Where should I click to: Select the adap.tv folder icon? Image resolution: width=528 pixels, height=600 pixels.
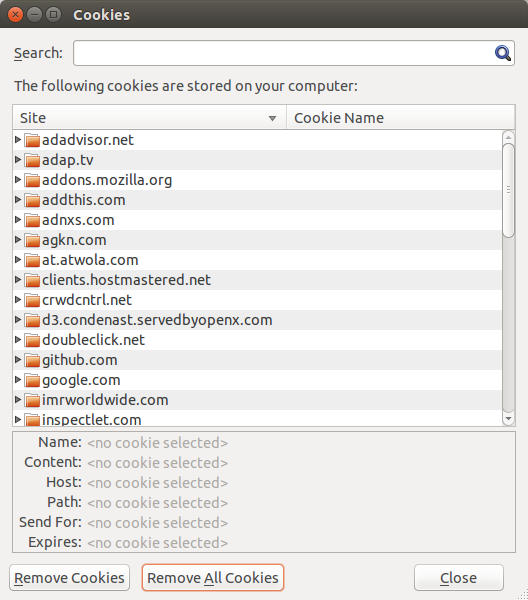point(32,160)
